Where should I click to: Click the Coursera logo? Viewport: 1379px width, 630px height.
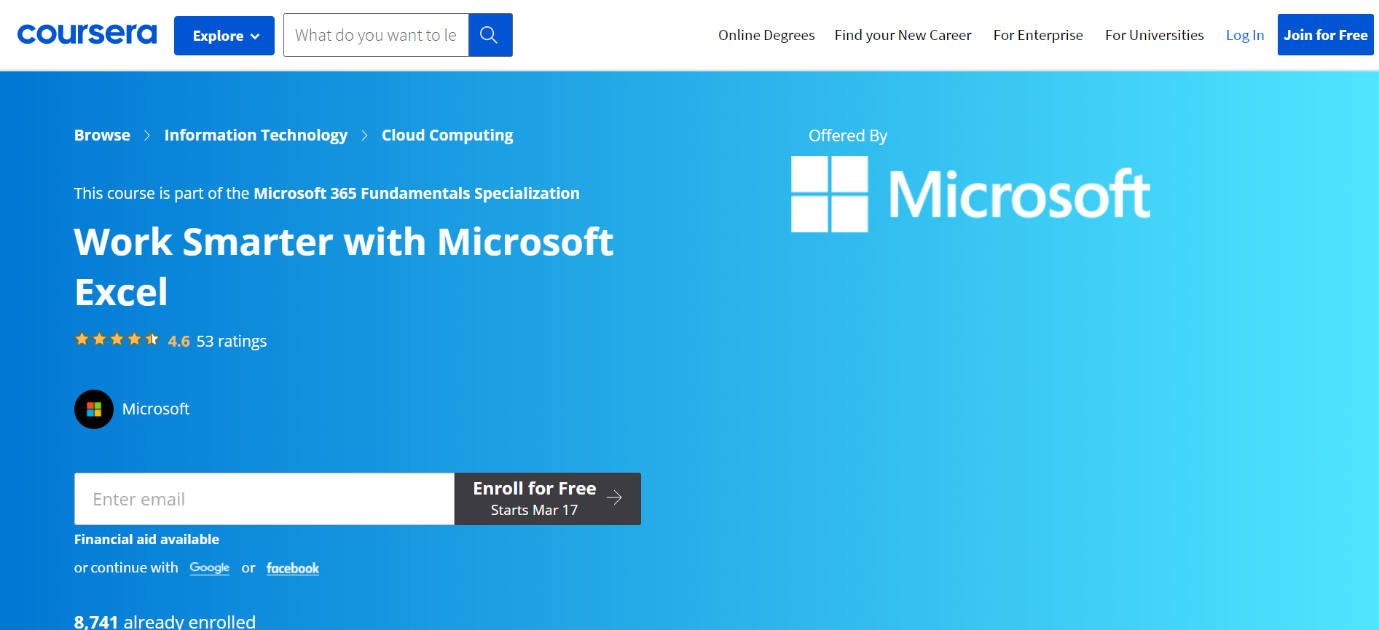point(87,35)
